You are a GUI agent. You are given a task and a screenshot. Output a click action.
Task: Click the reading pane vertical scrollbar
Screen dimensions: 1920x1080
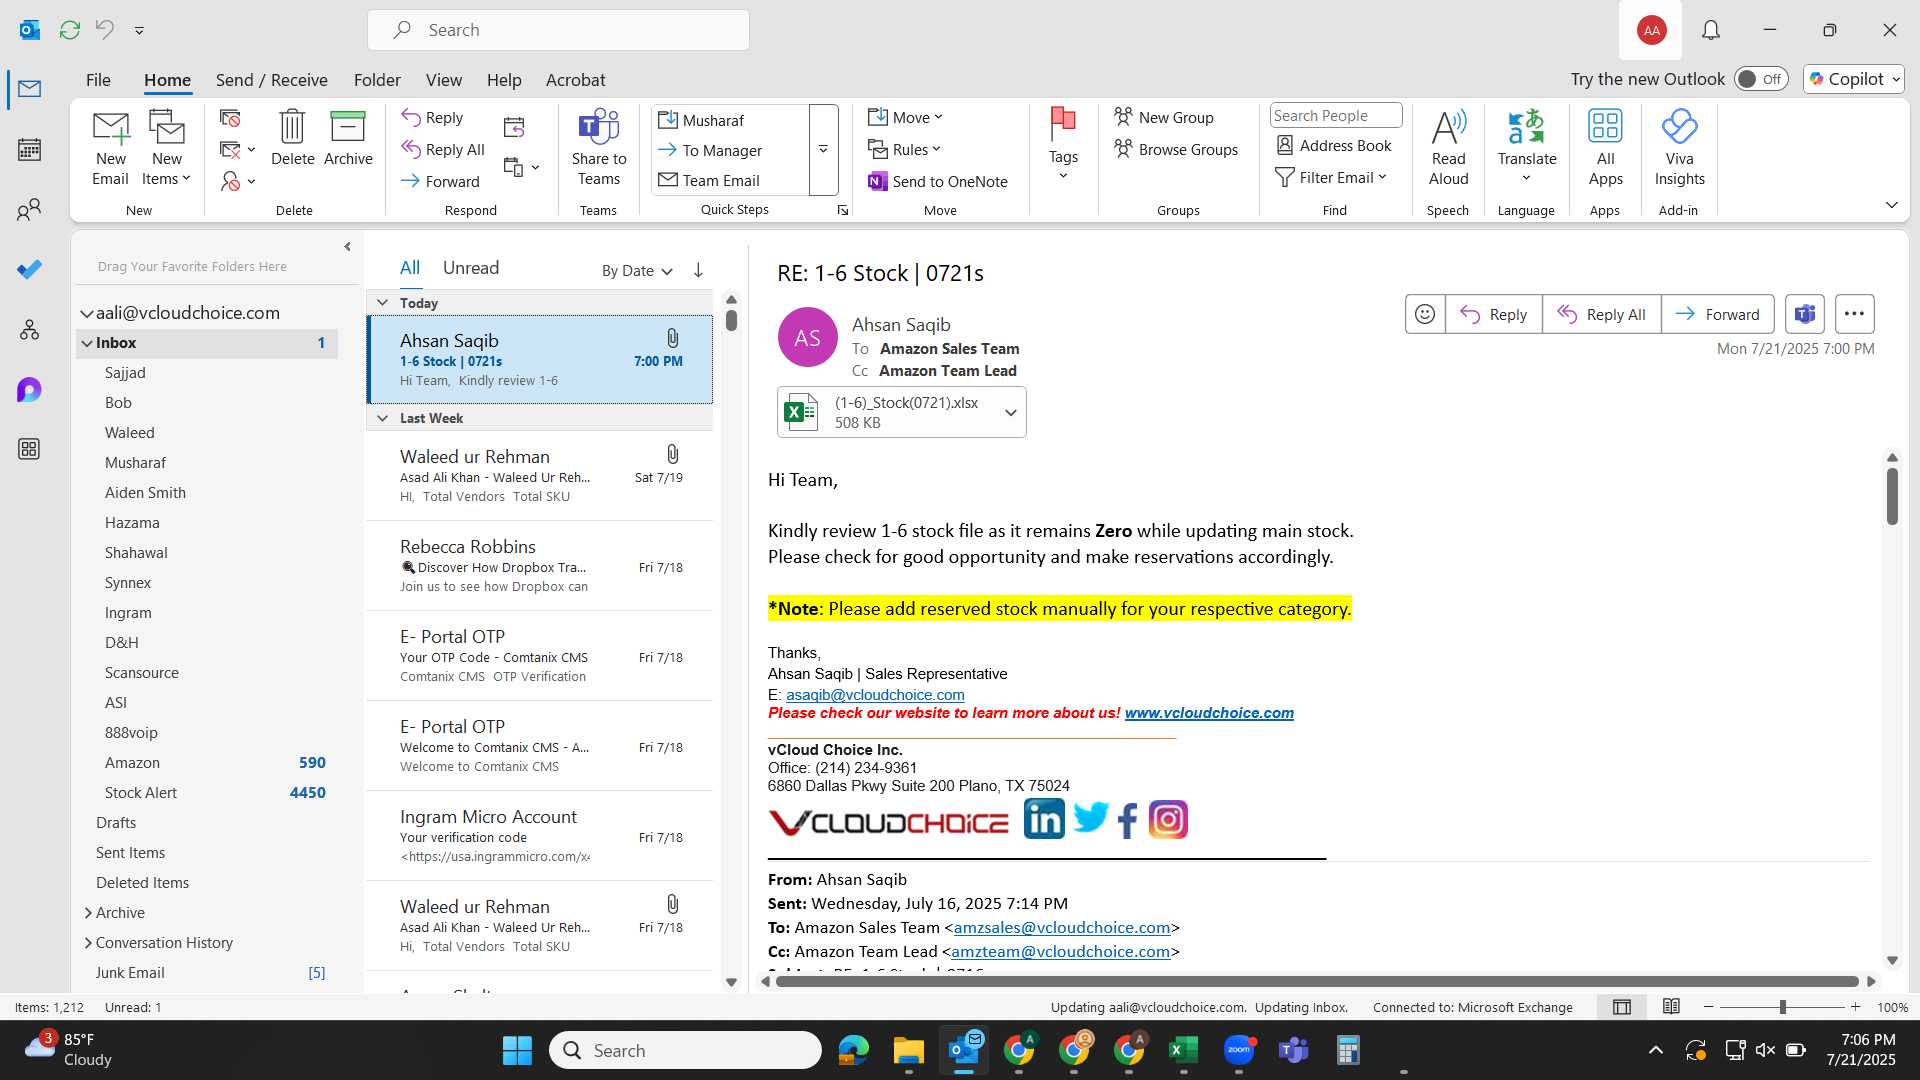(x=1892, y=496)
